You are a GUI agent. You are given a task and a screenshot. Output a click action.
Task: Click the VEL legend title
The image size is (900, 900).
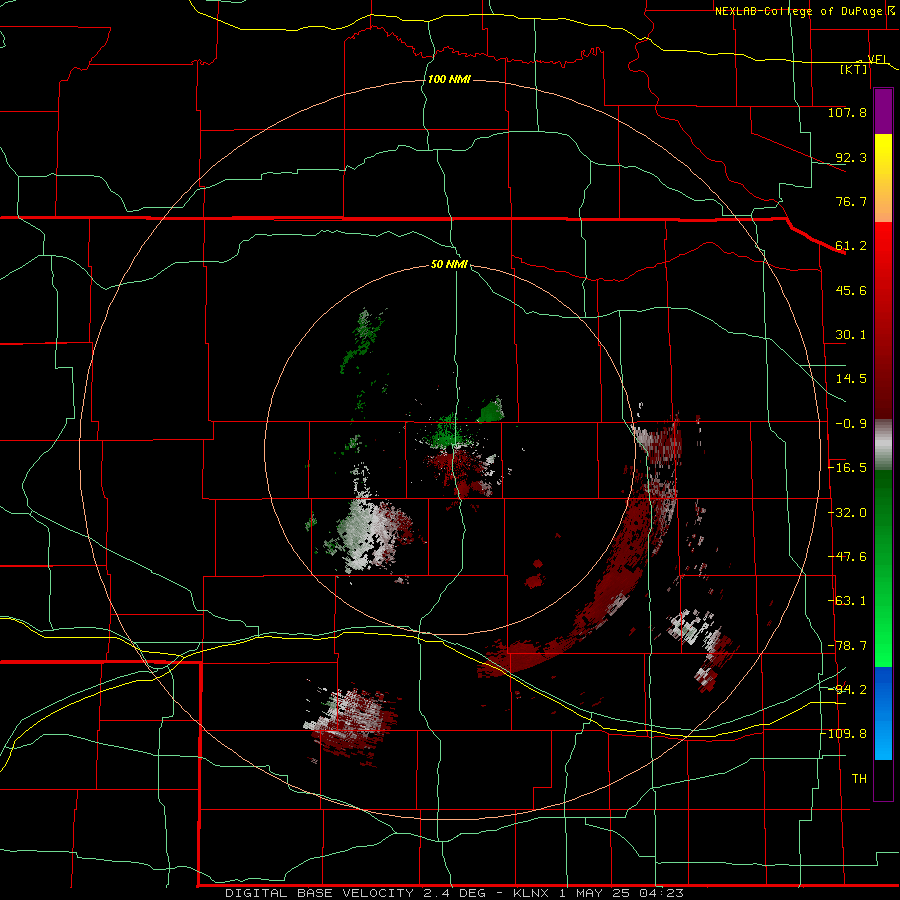tap(878, 59)
